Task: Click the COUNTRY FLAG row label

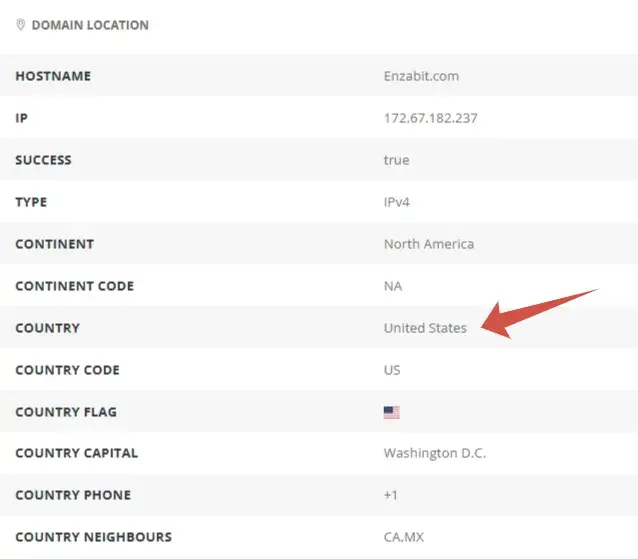Action: (66, 412)
